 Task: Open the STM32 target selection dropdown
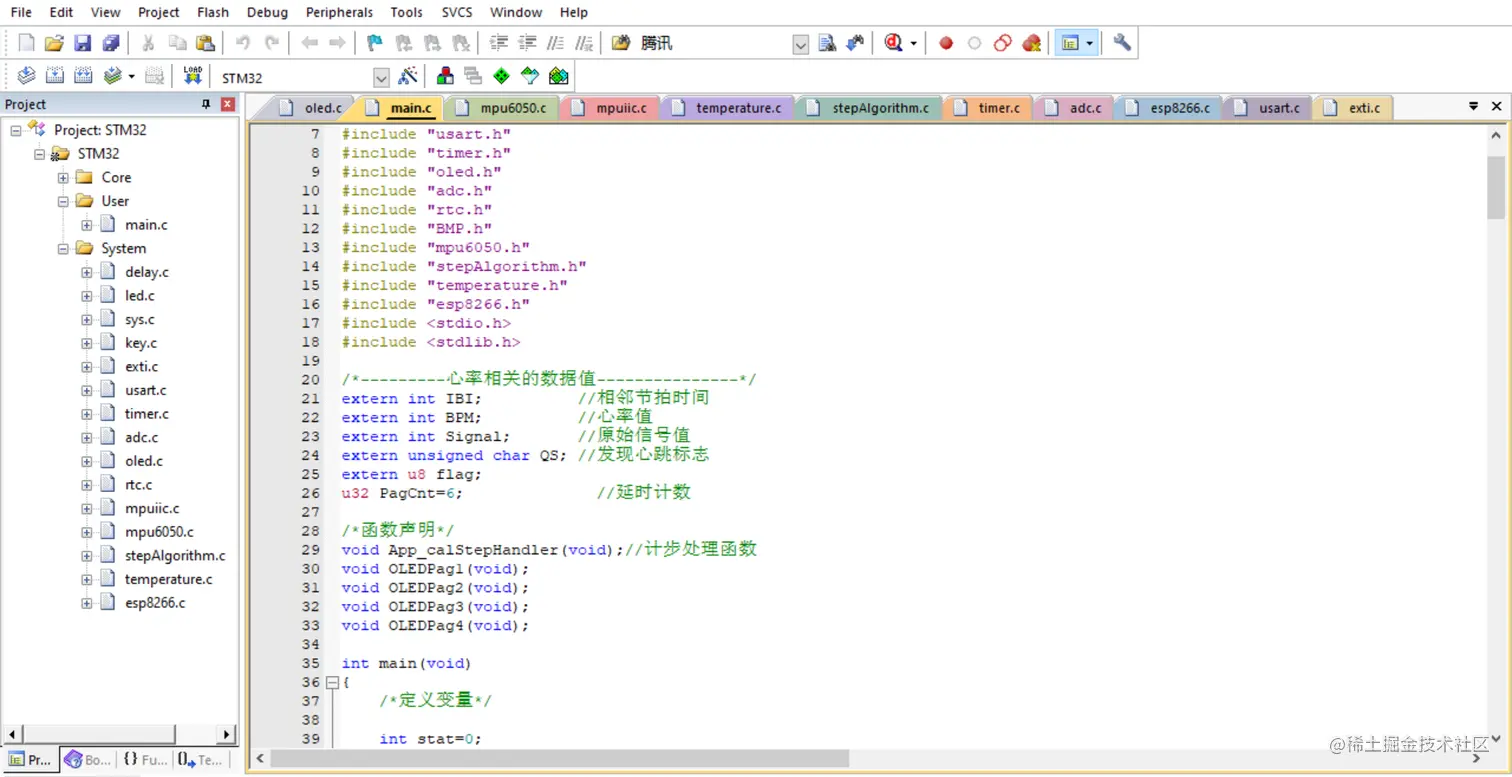pos(381,77)
